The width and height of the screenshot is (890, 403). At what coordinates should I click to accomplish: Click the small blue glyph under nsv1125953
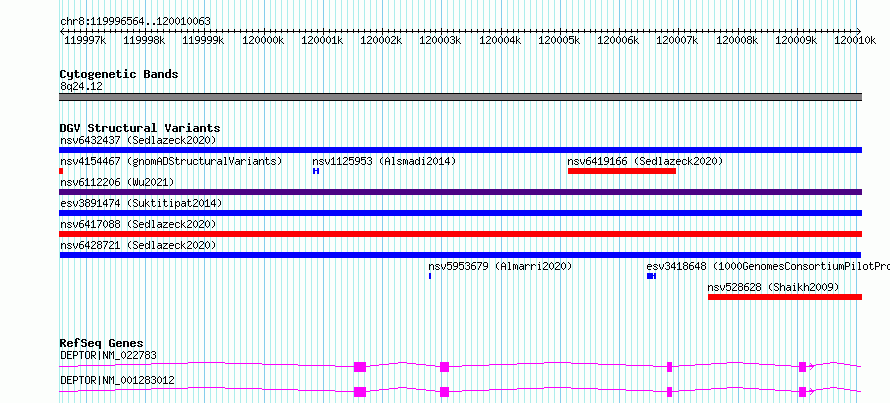[x=316, y=171]
